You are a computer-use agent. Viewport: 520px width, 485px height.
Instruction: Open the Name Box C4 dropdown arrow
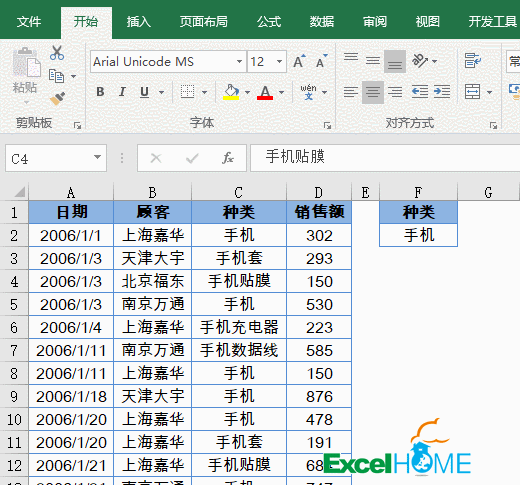97,157
